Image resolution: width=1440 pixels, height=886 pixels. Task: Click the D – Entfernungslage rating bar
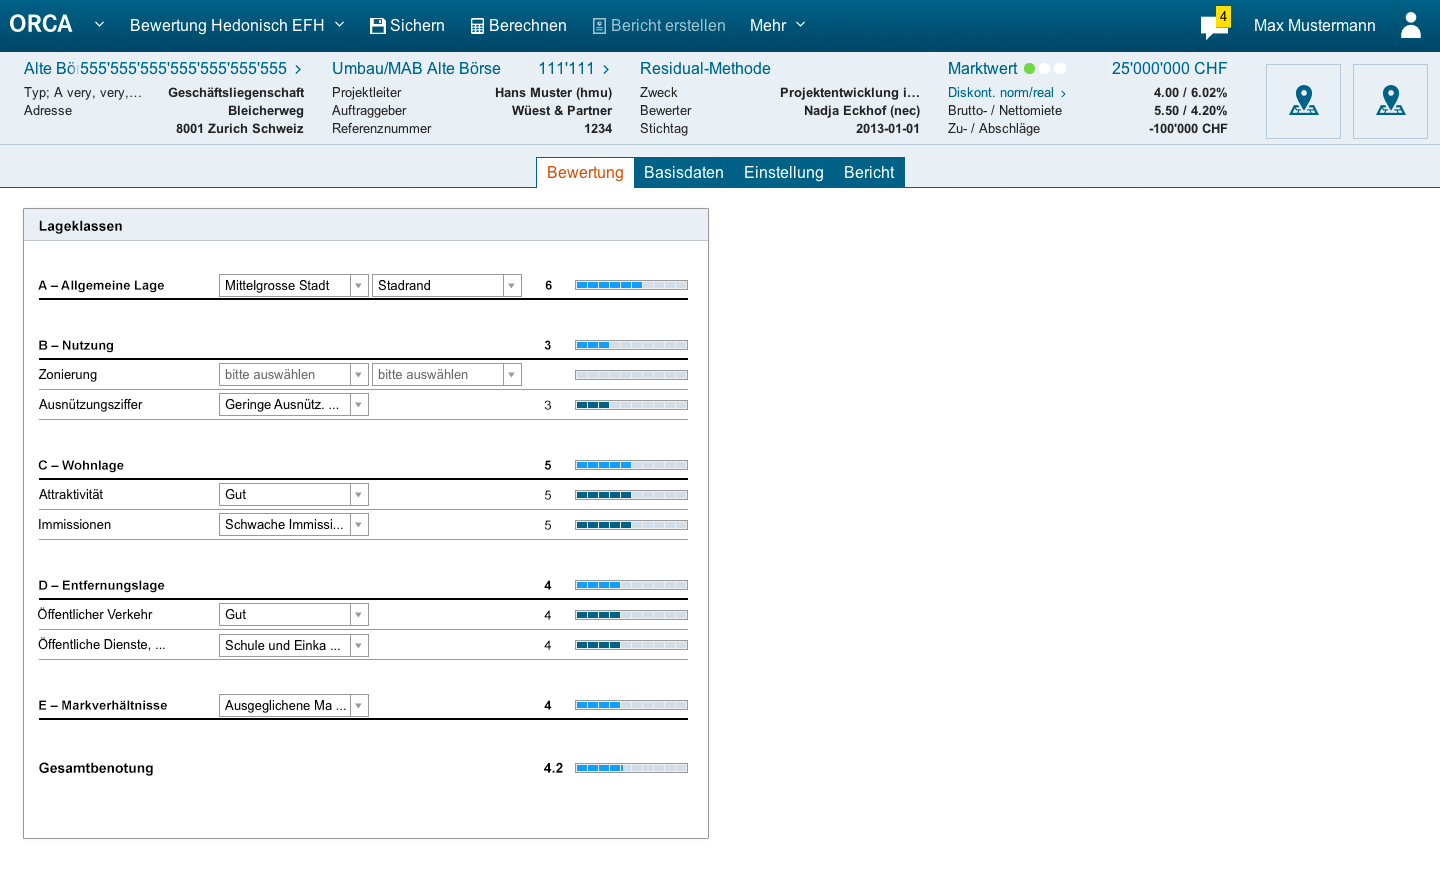point(631,585)
